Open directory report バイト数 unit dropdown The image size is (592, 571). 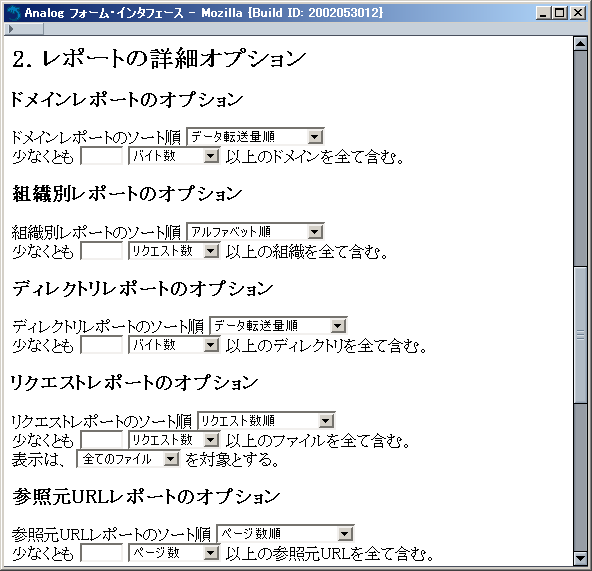(174, 345)
